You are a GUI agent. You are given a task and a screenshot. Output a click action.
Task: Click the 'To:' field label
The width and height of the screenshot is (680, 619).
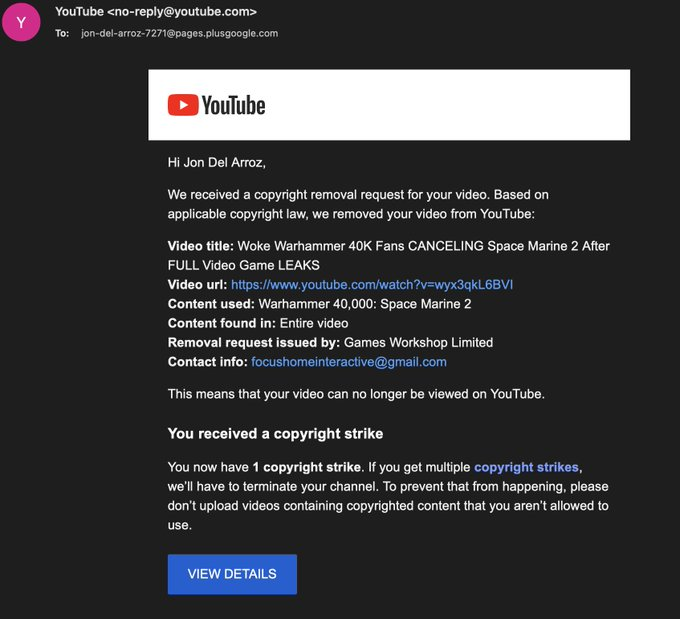pyautogui.click(x=62, y=33)
